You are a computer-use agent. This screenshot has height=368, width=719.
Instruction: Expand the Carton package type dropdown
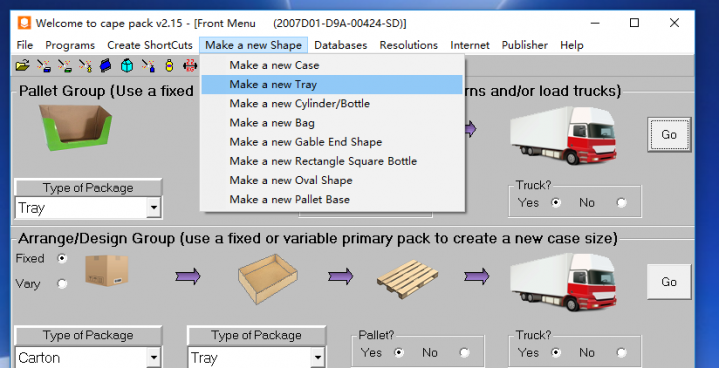tap(154, 357)
